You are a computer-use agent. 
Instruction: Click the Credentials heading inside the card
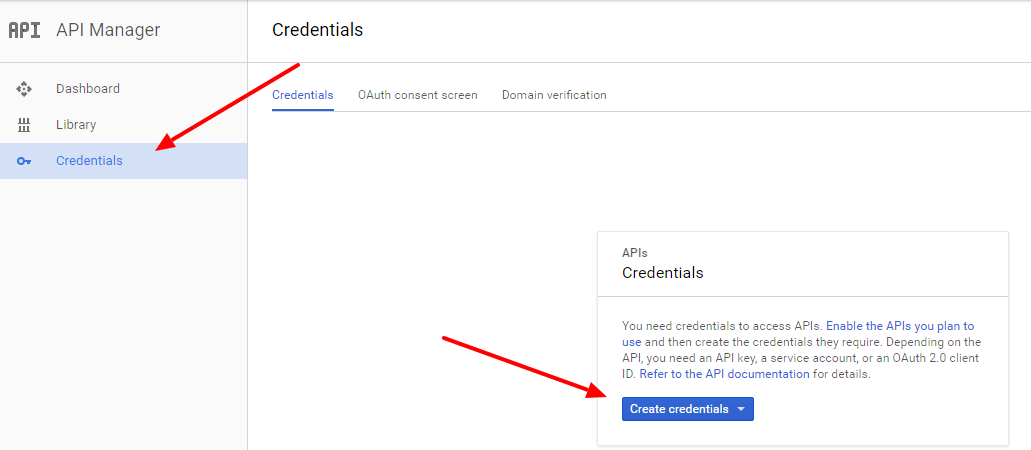pos(663,273)
